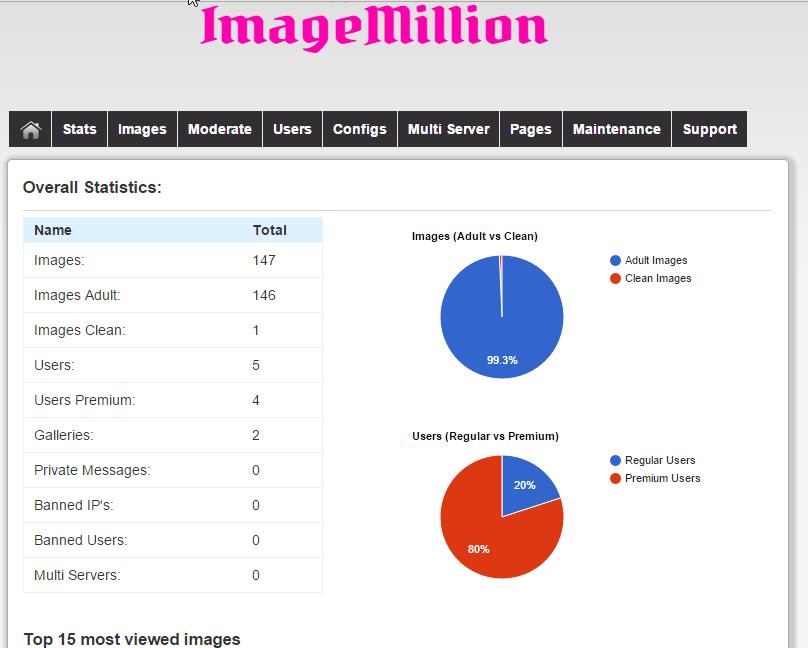Select the Clean Images legend swatch

tap(615, 279)
